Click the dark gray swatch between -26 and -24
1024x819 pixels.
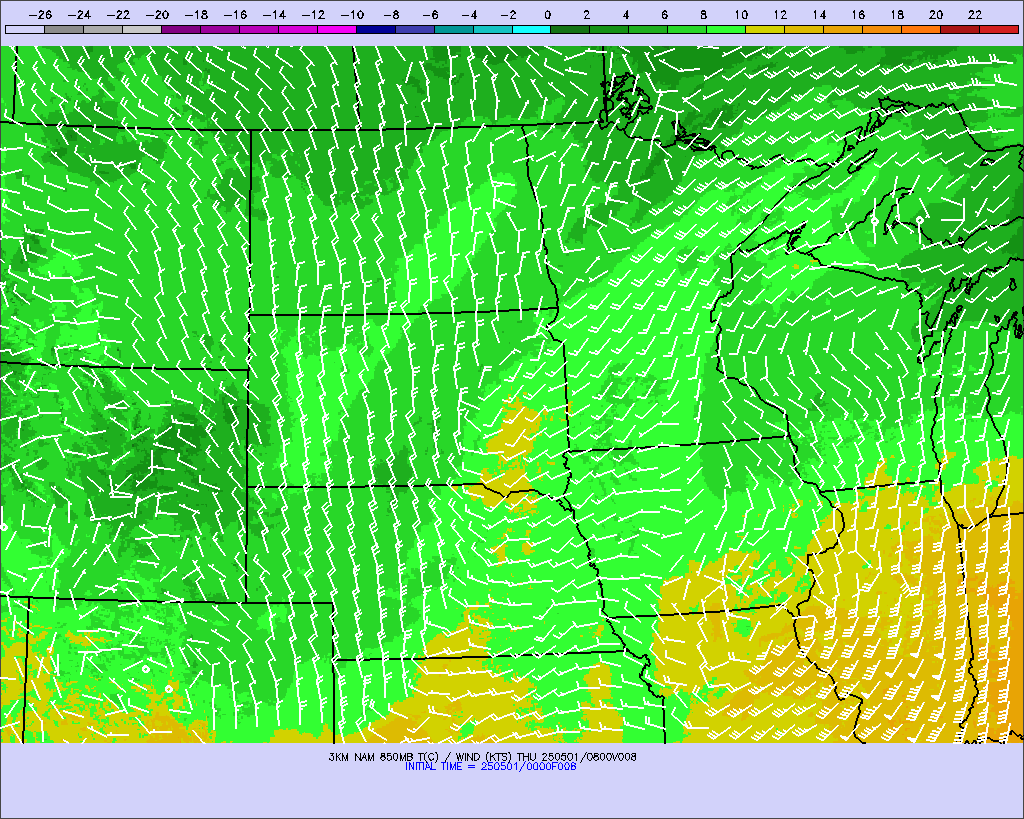click(x=64, y=29)
